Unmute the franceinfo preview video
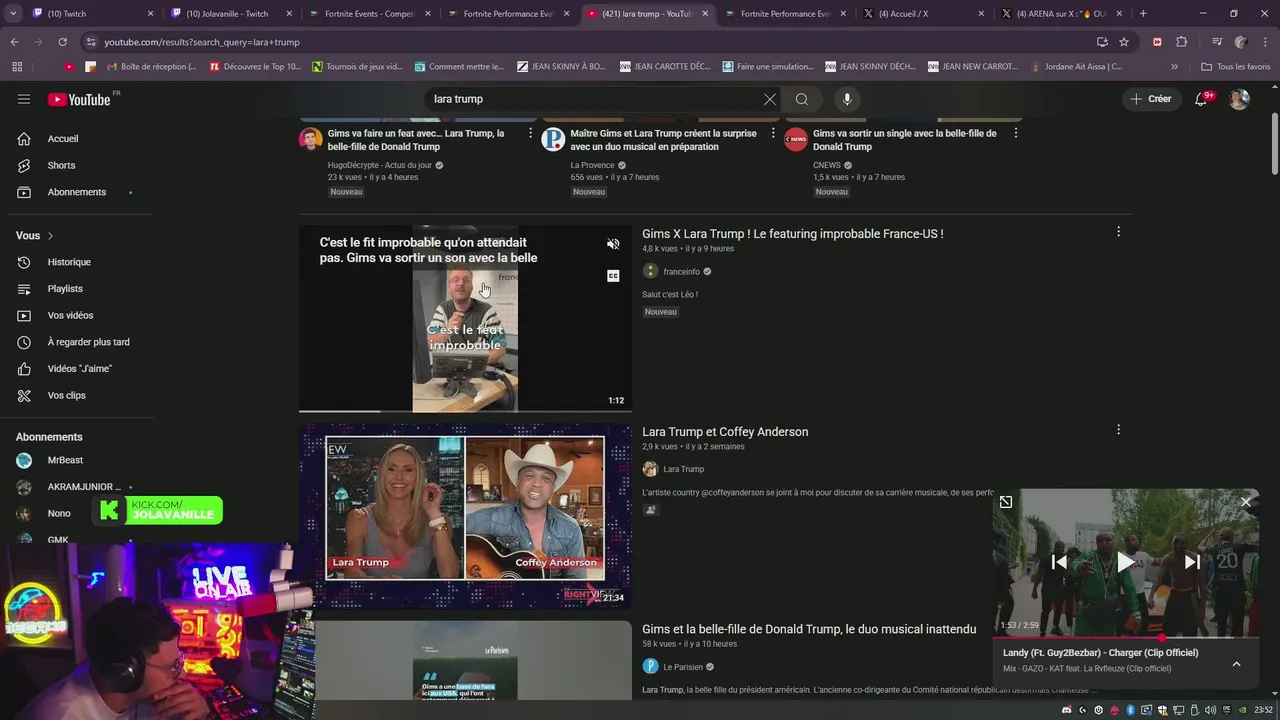 pyautogui.click(x=613, y=244)
